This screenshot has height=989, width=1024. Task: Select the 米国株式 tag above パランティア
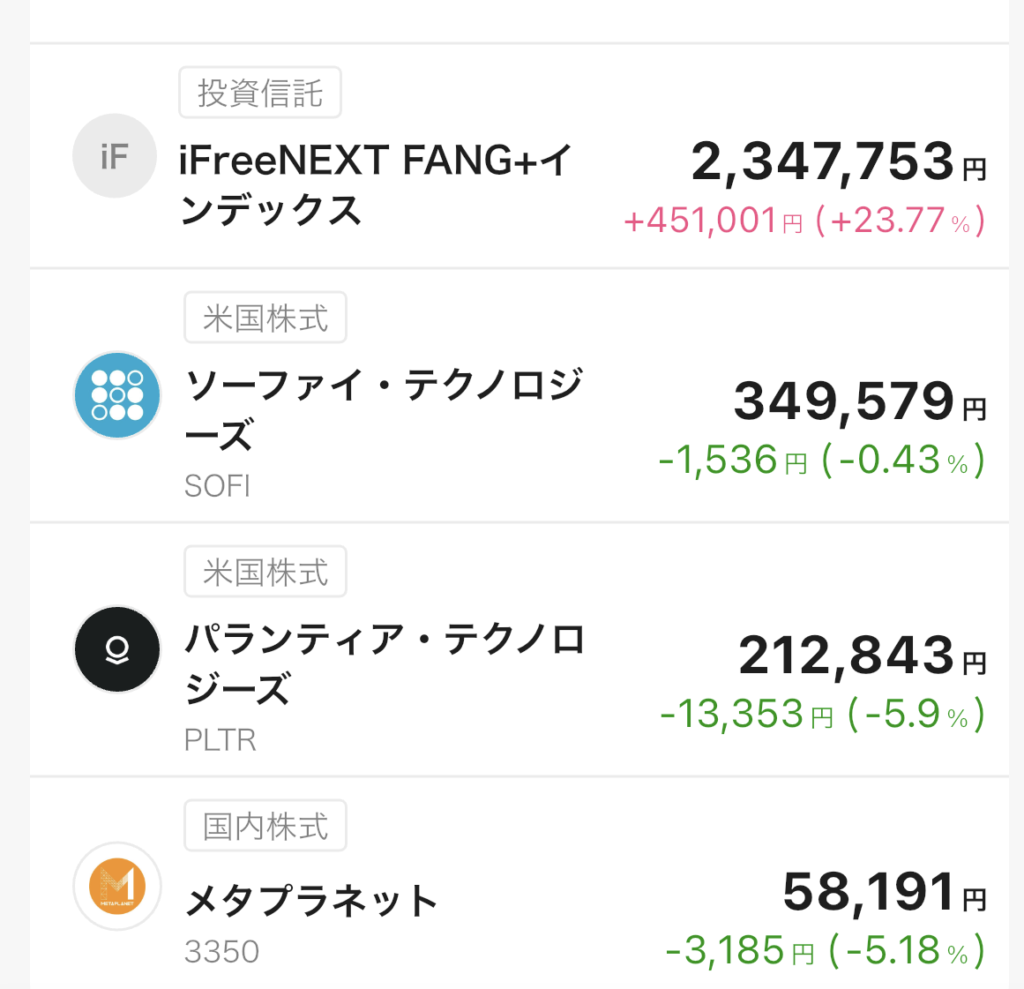pos(265,572)
